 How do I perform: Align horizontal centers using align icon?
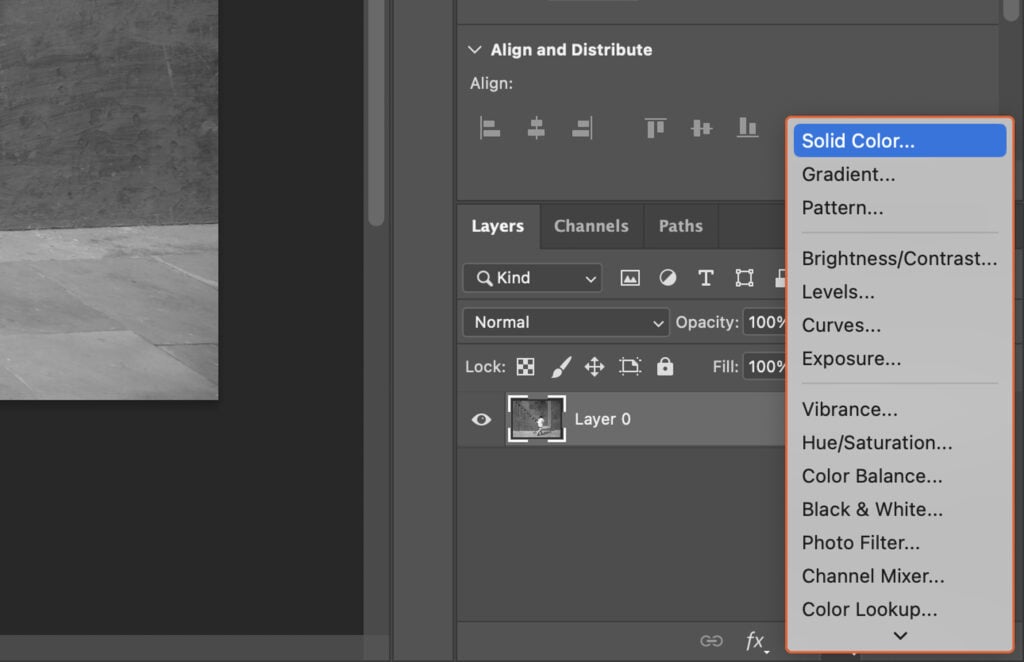[x=537, y=127]
